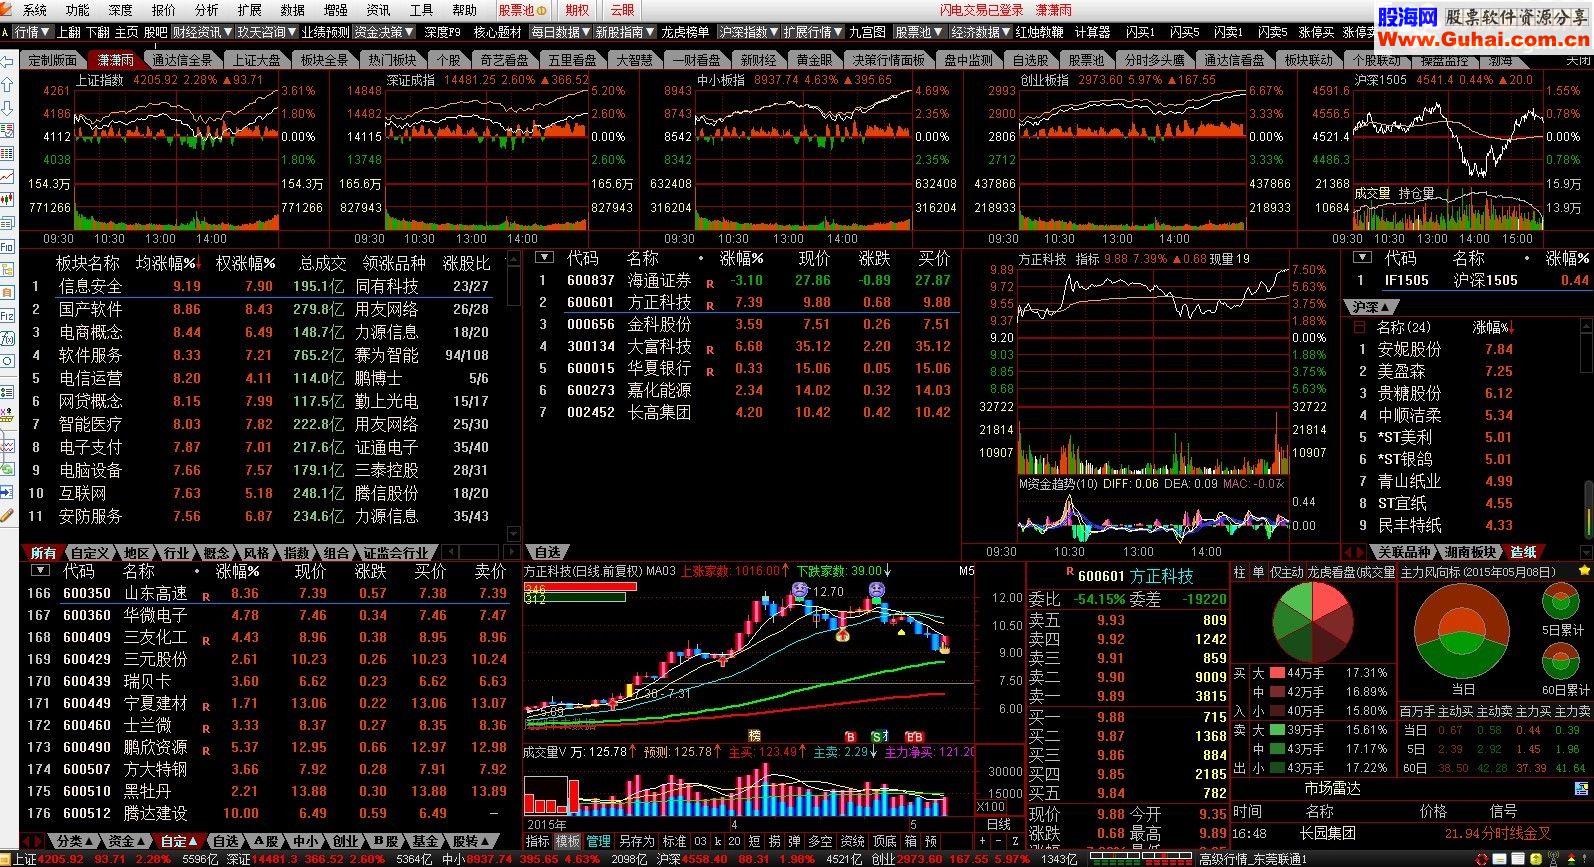Screen dimensions: 1594x867
Task: Toggle the 模板 button under the chart
Action: tap(567, 841)
